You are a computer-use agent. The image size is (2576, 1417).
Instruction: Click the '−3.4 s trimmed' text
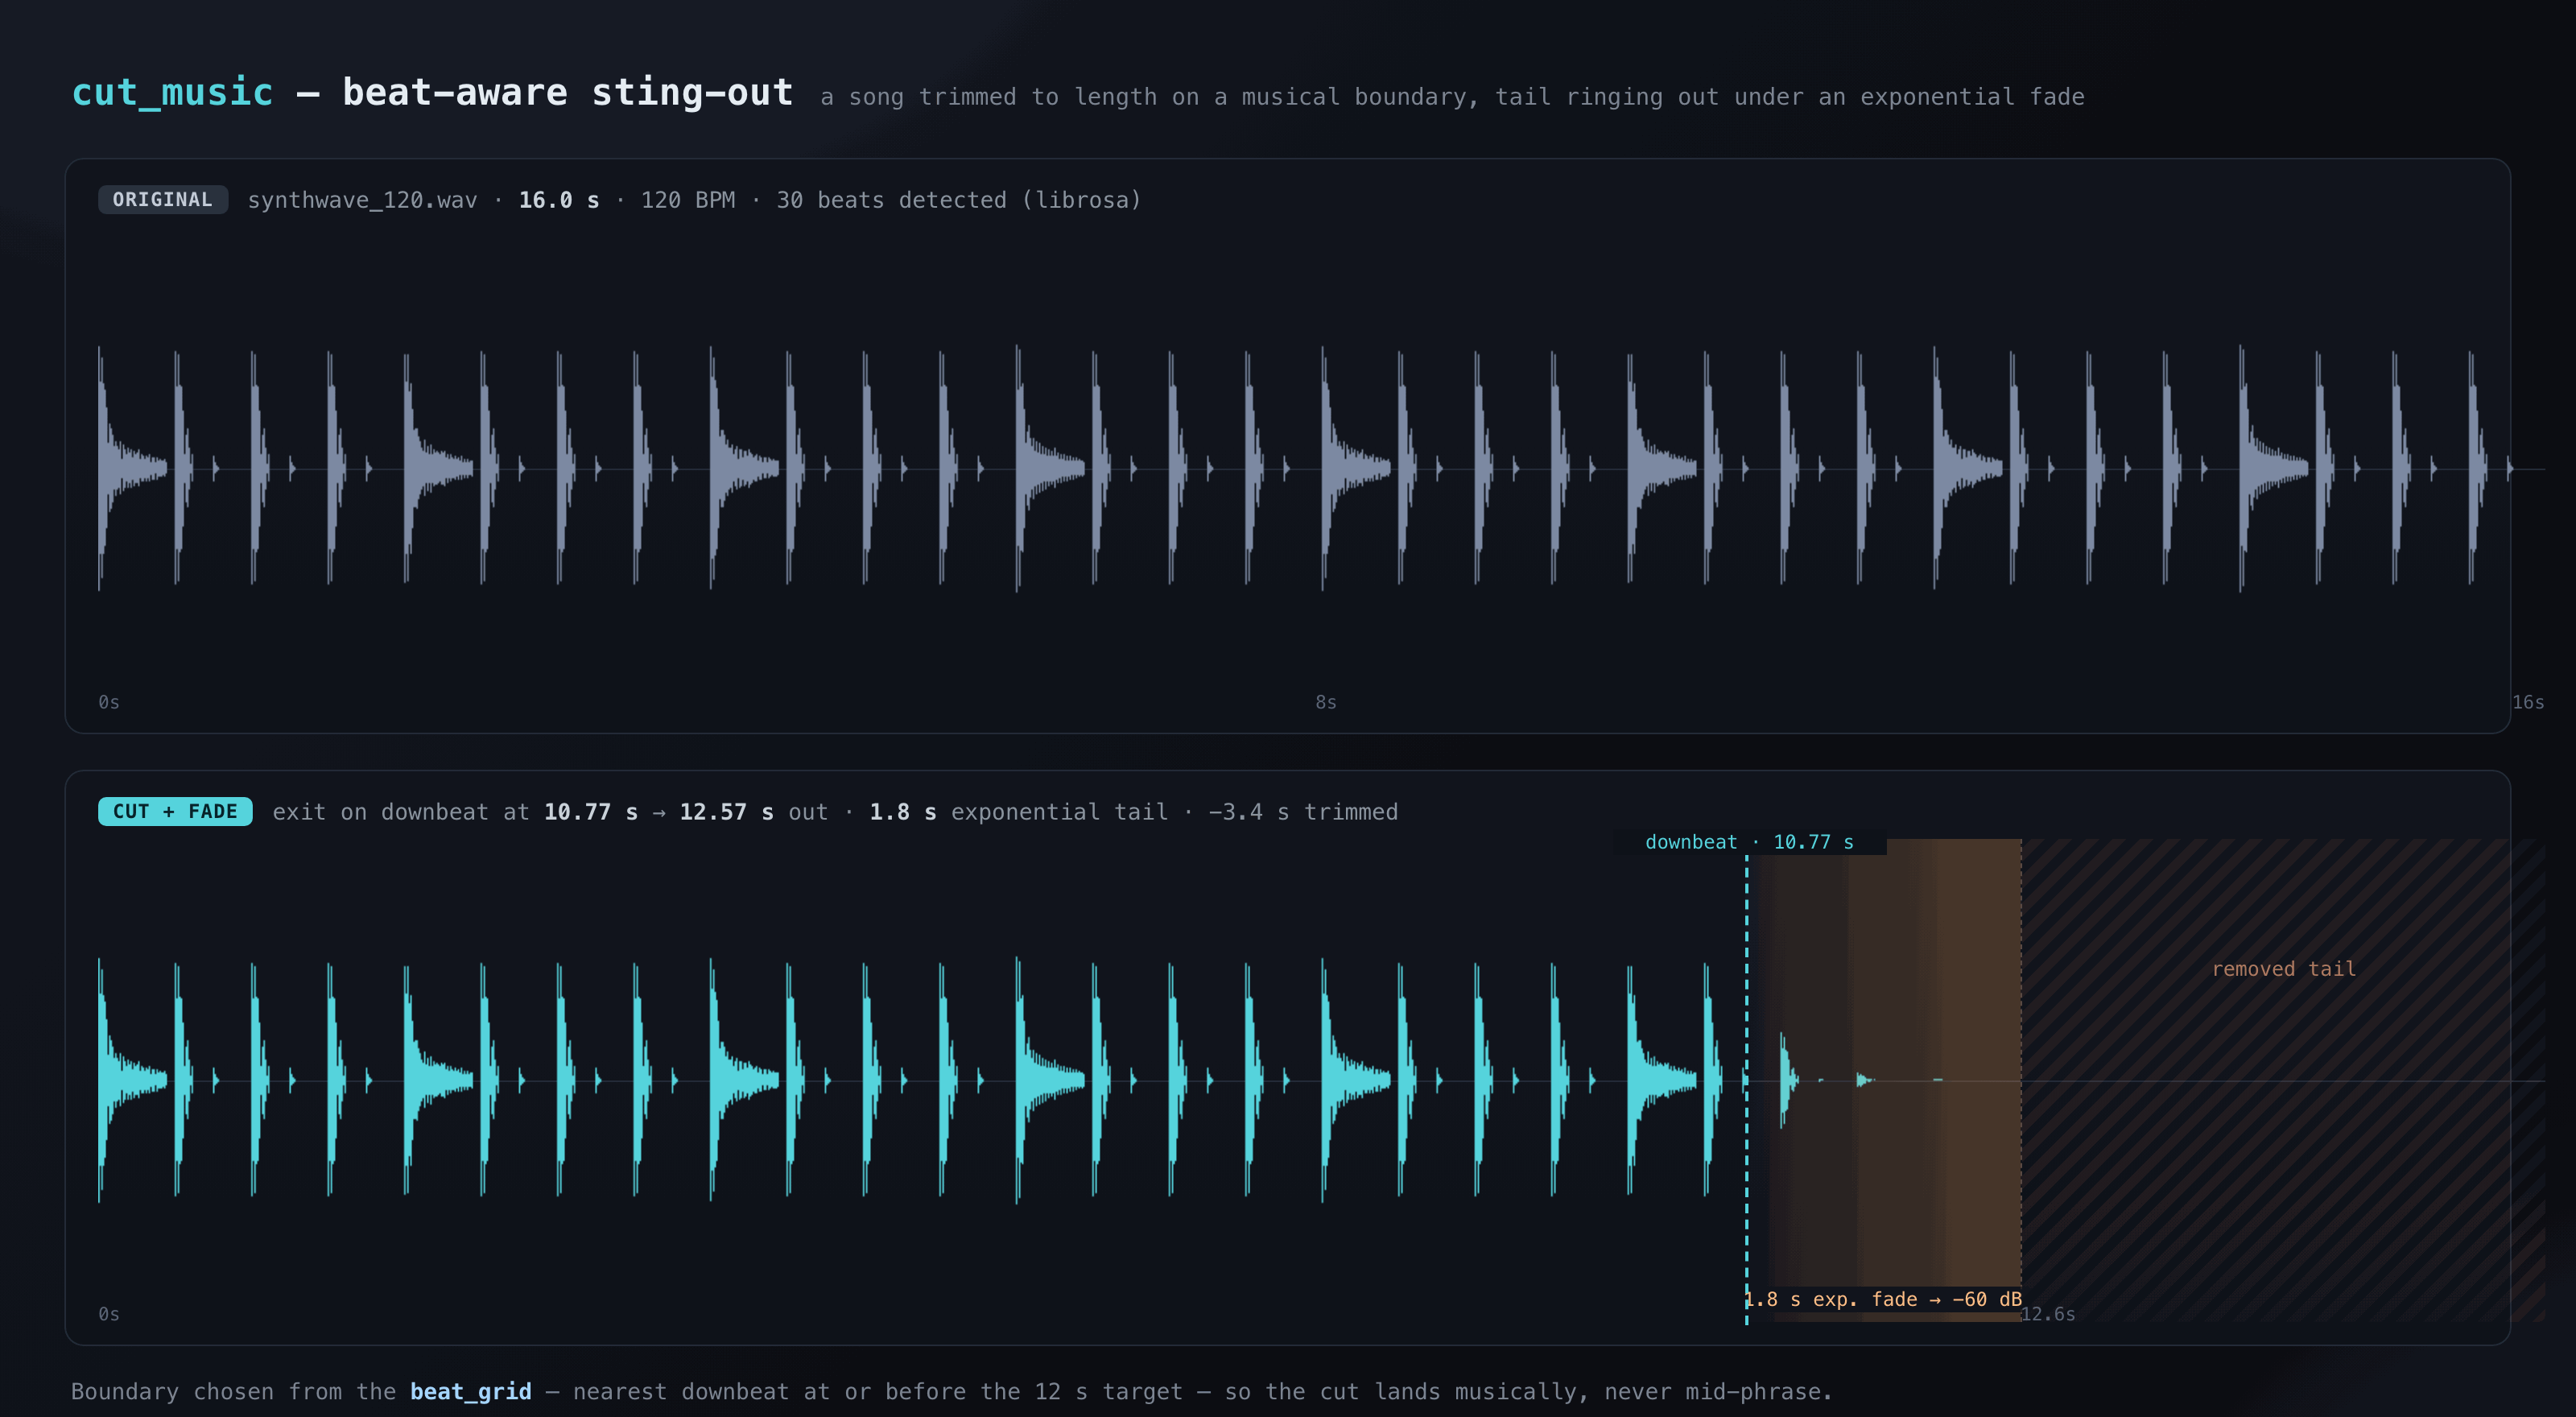tap(1303, 812)
